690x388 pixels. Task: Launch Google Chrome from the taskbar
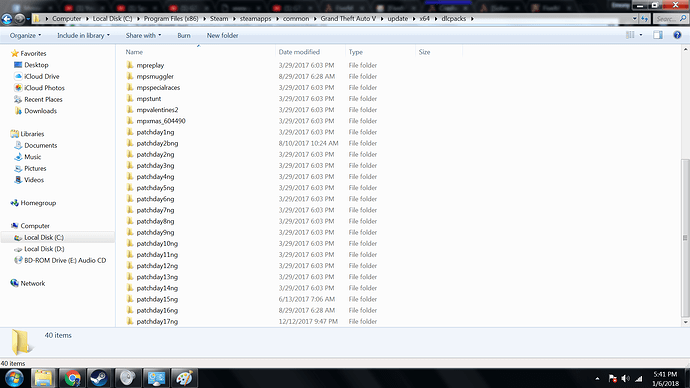coord(72,378)
